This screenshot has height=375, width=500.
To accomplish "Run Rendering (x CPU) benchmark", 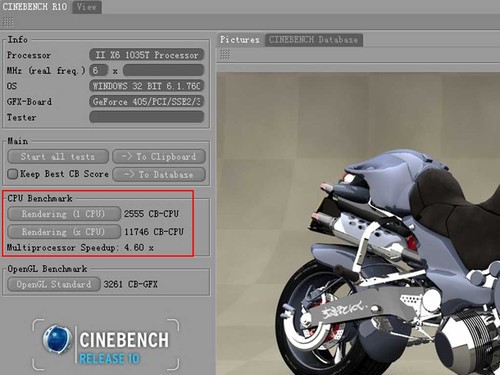I will pos(64,232).
